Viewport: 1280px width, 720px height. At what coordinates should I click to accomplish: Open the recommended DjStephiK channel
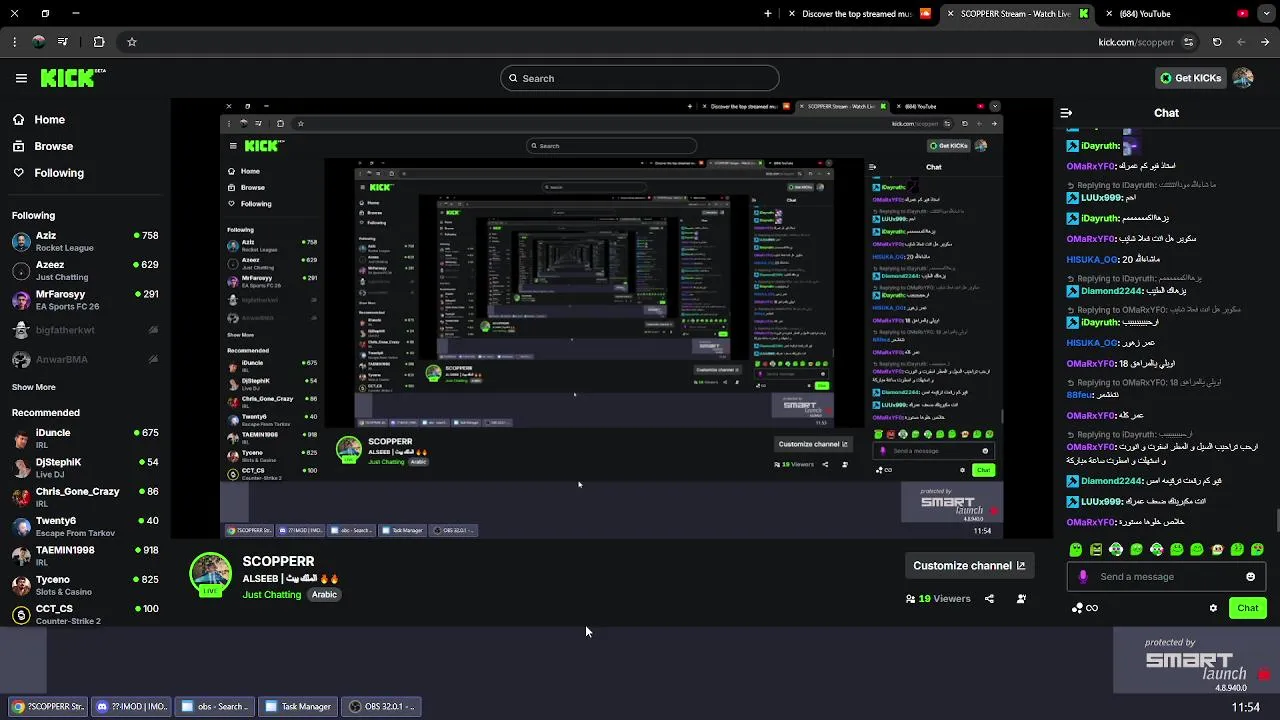tap(85, 467)
